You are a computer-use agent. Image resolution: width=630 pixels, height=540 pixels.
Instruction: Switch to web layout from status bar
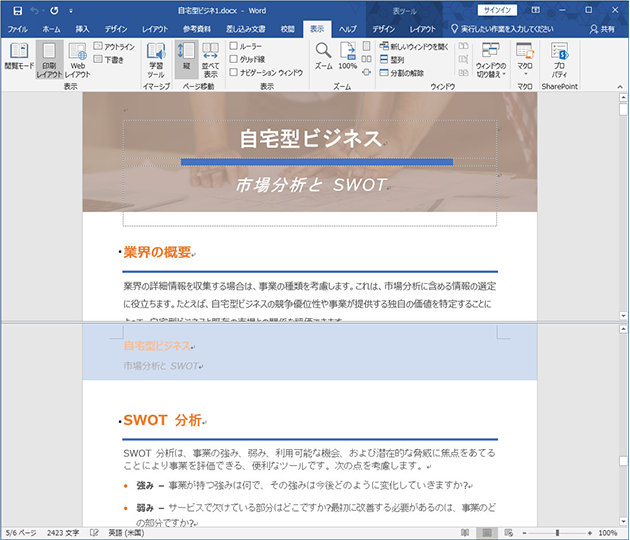click(508, 533)
